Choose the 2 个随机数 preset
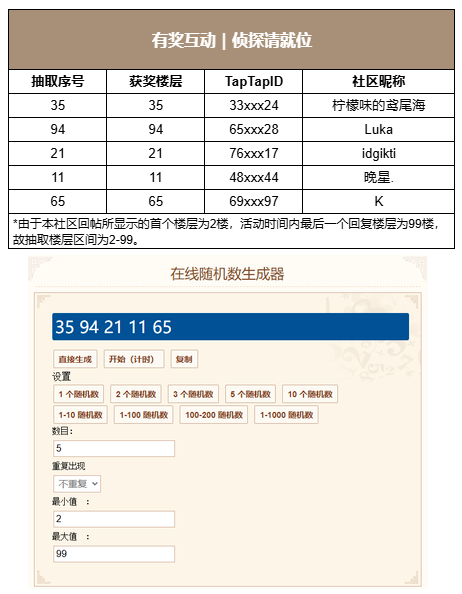This screenshot has width=462, height=594. point(136,394)
